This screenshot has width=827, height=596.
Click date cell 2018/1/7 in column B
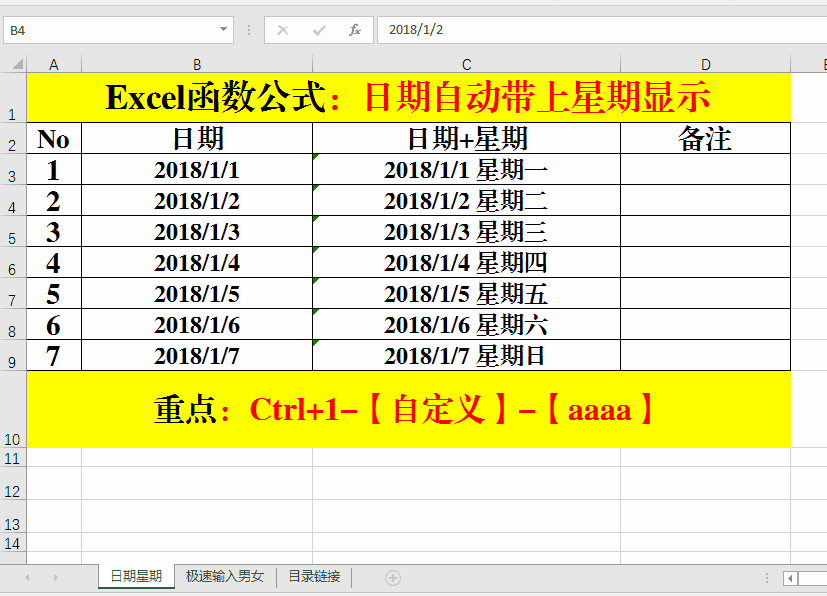point(197,355)
